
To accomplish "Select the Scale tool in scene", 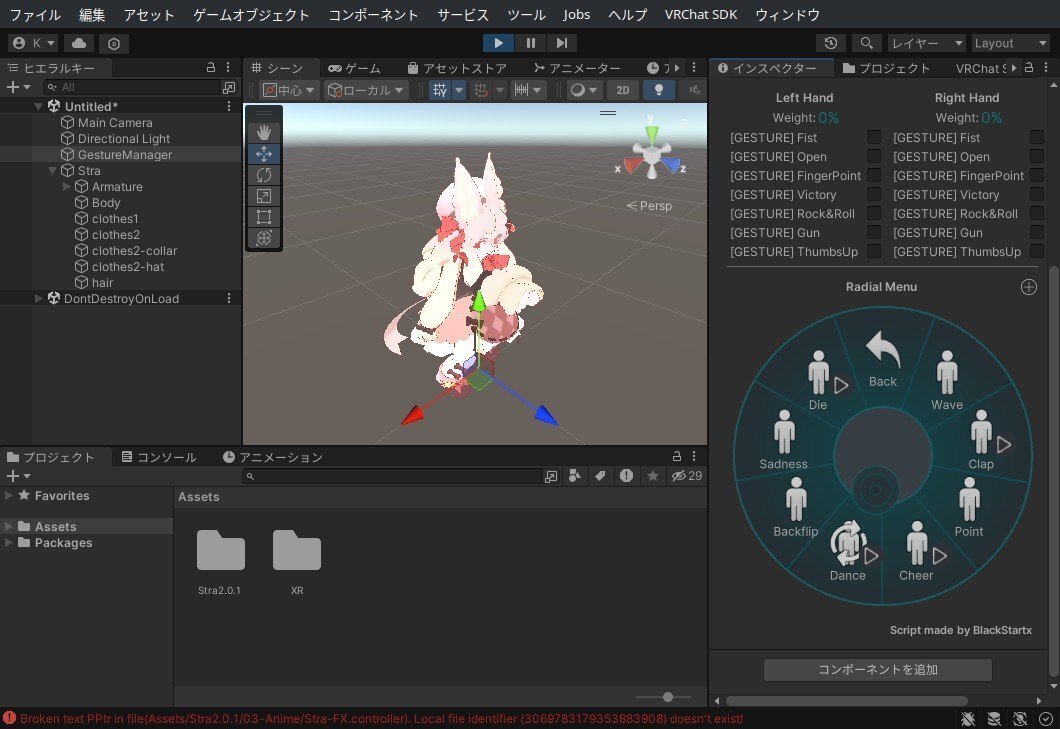I will [264, 195].
